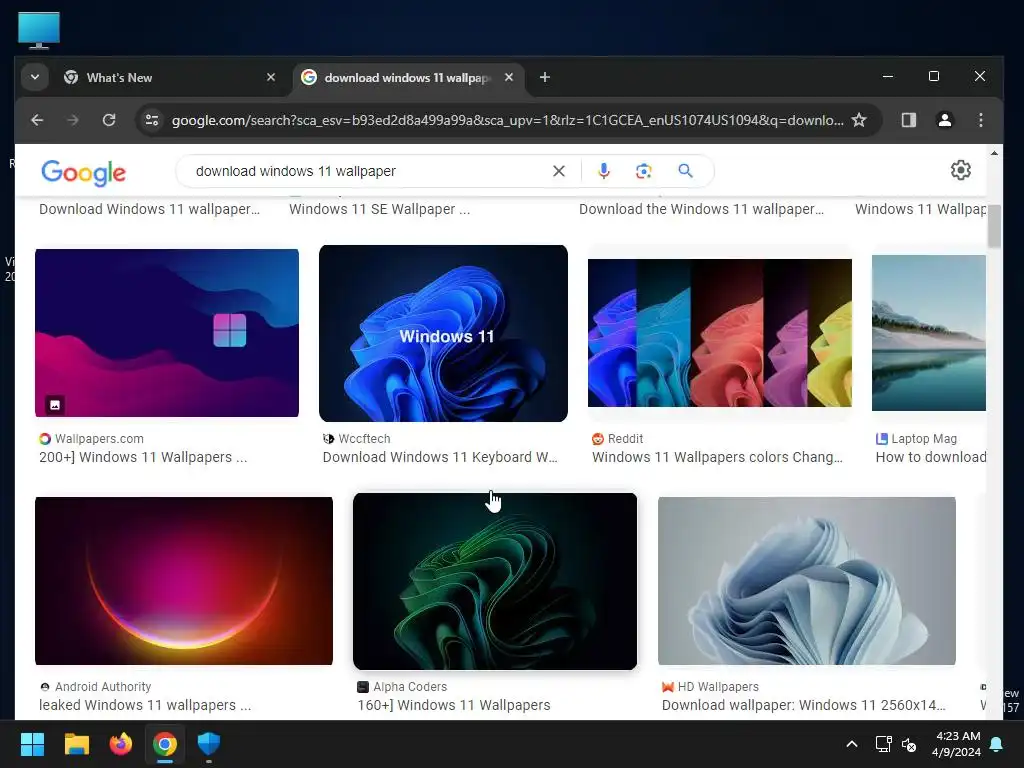Search by voice microphone icon
This screenshot has width=1024, height=768.
pyautogui.click(x=604, y=171)
